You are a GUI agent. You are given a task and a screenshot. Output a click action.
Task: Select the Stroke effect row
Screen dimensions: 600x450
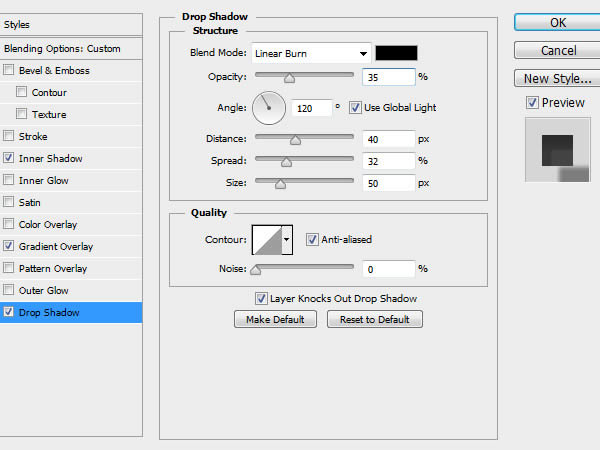point(71,136)
